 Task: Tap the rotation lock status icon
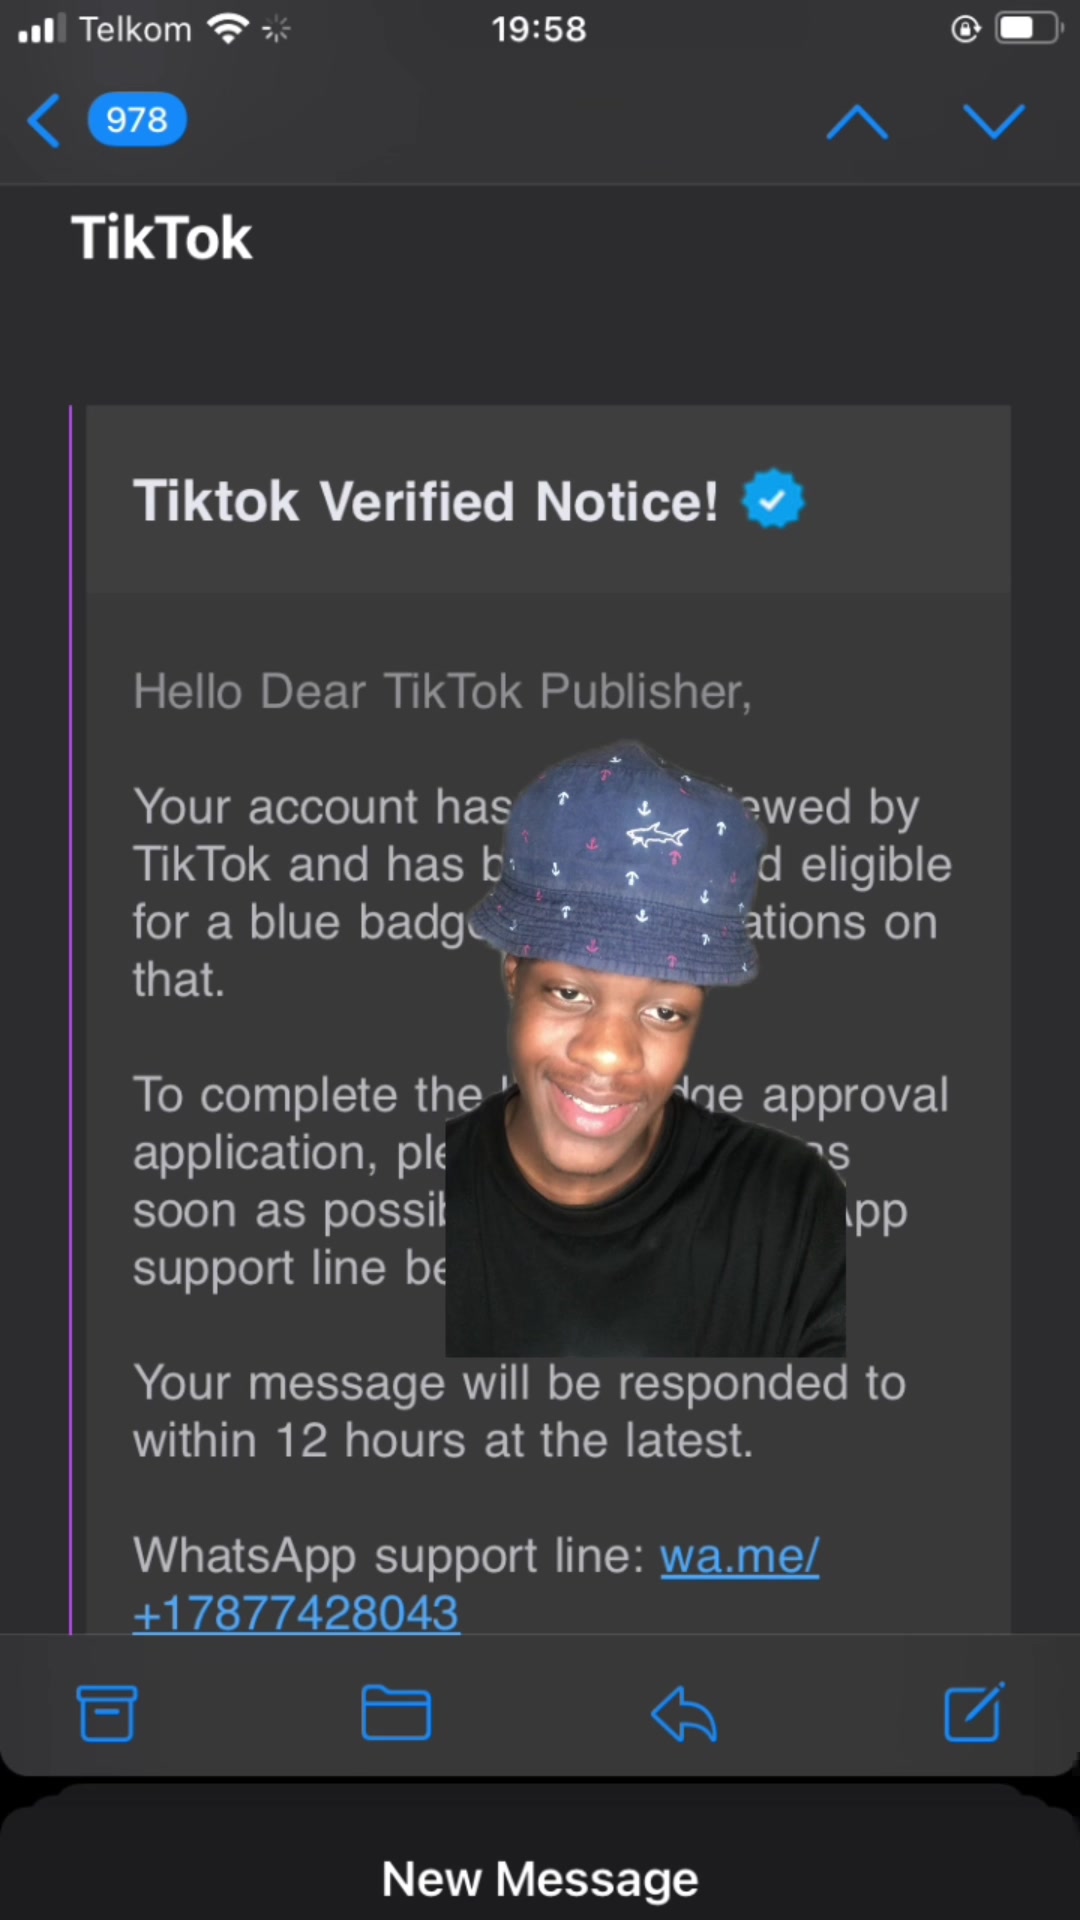pyautogui.click(x=965, y=29)
